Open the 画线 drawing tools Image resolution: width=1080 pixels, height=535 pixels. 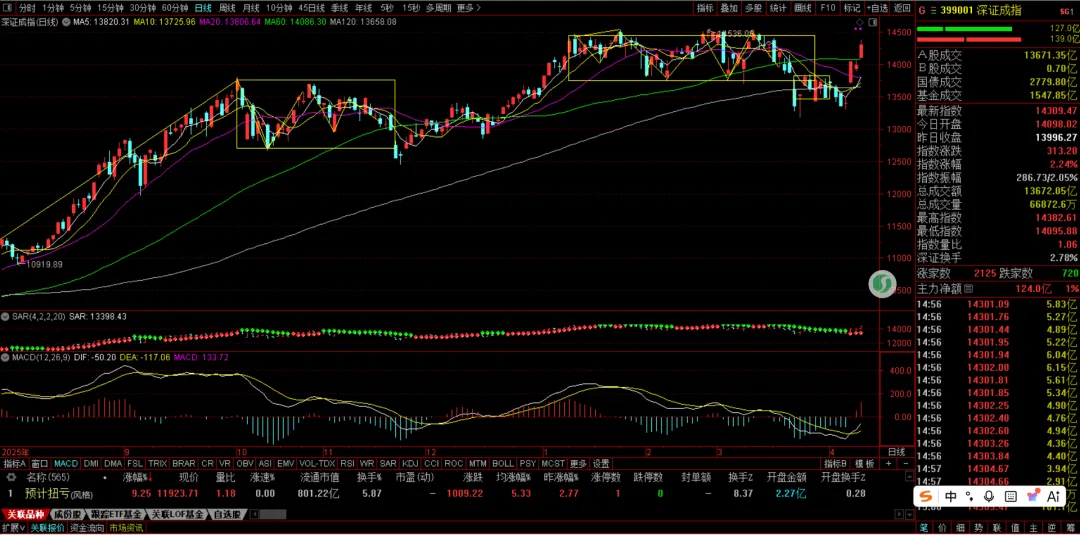point(802,8)
